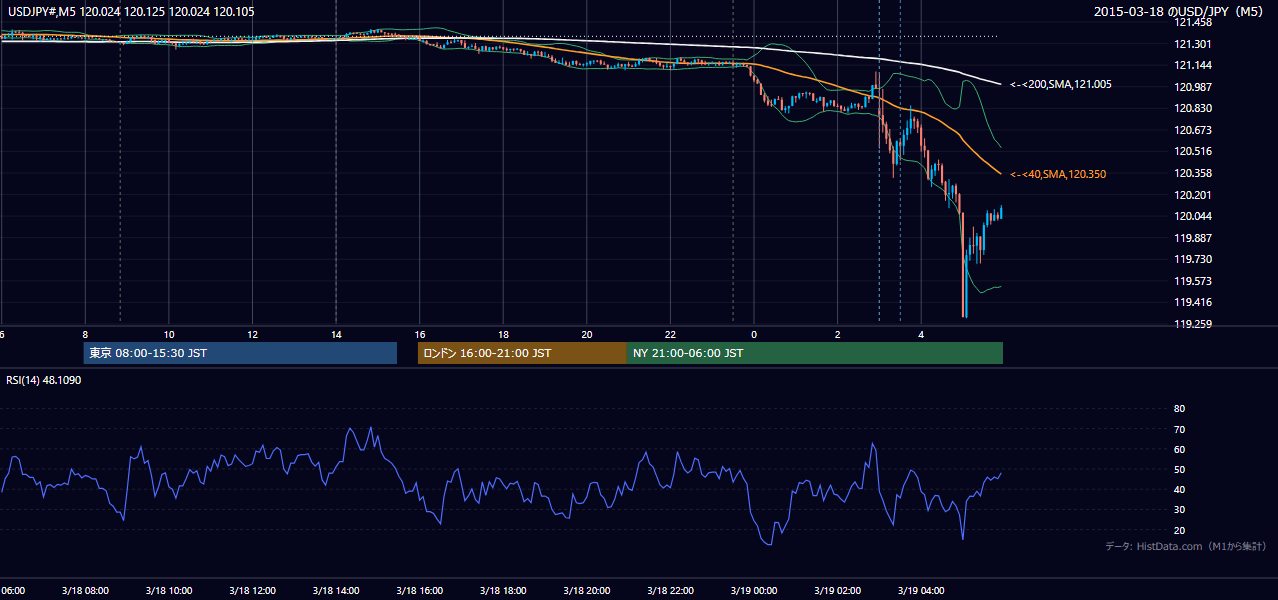Click price axis value 120.673
1278x600 pixels.
coord(1192,130)
